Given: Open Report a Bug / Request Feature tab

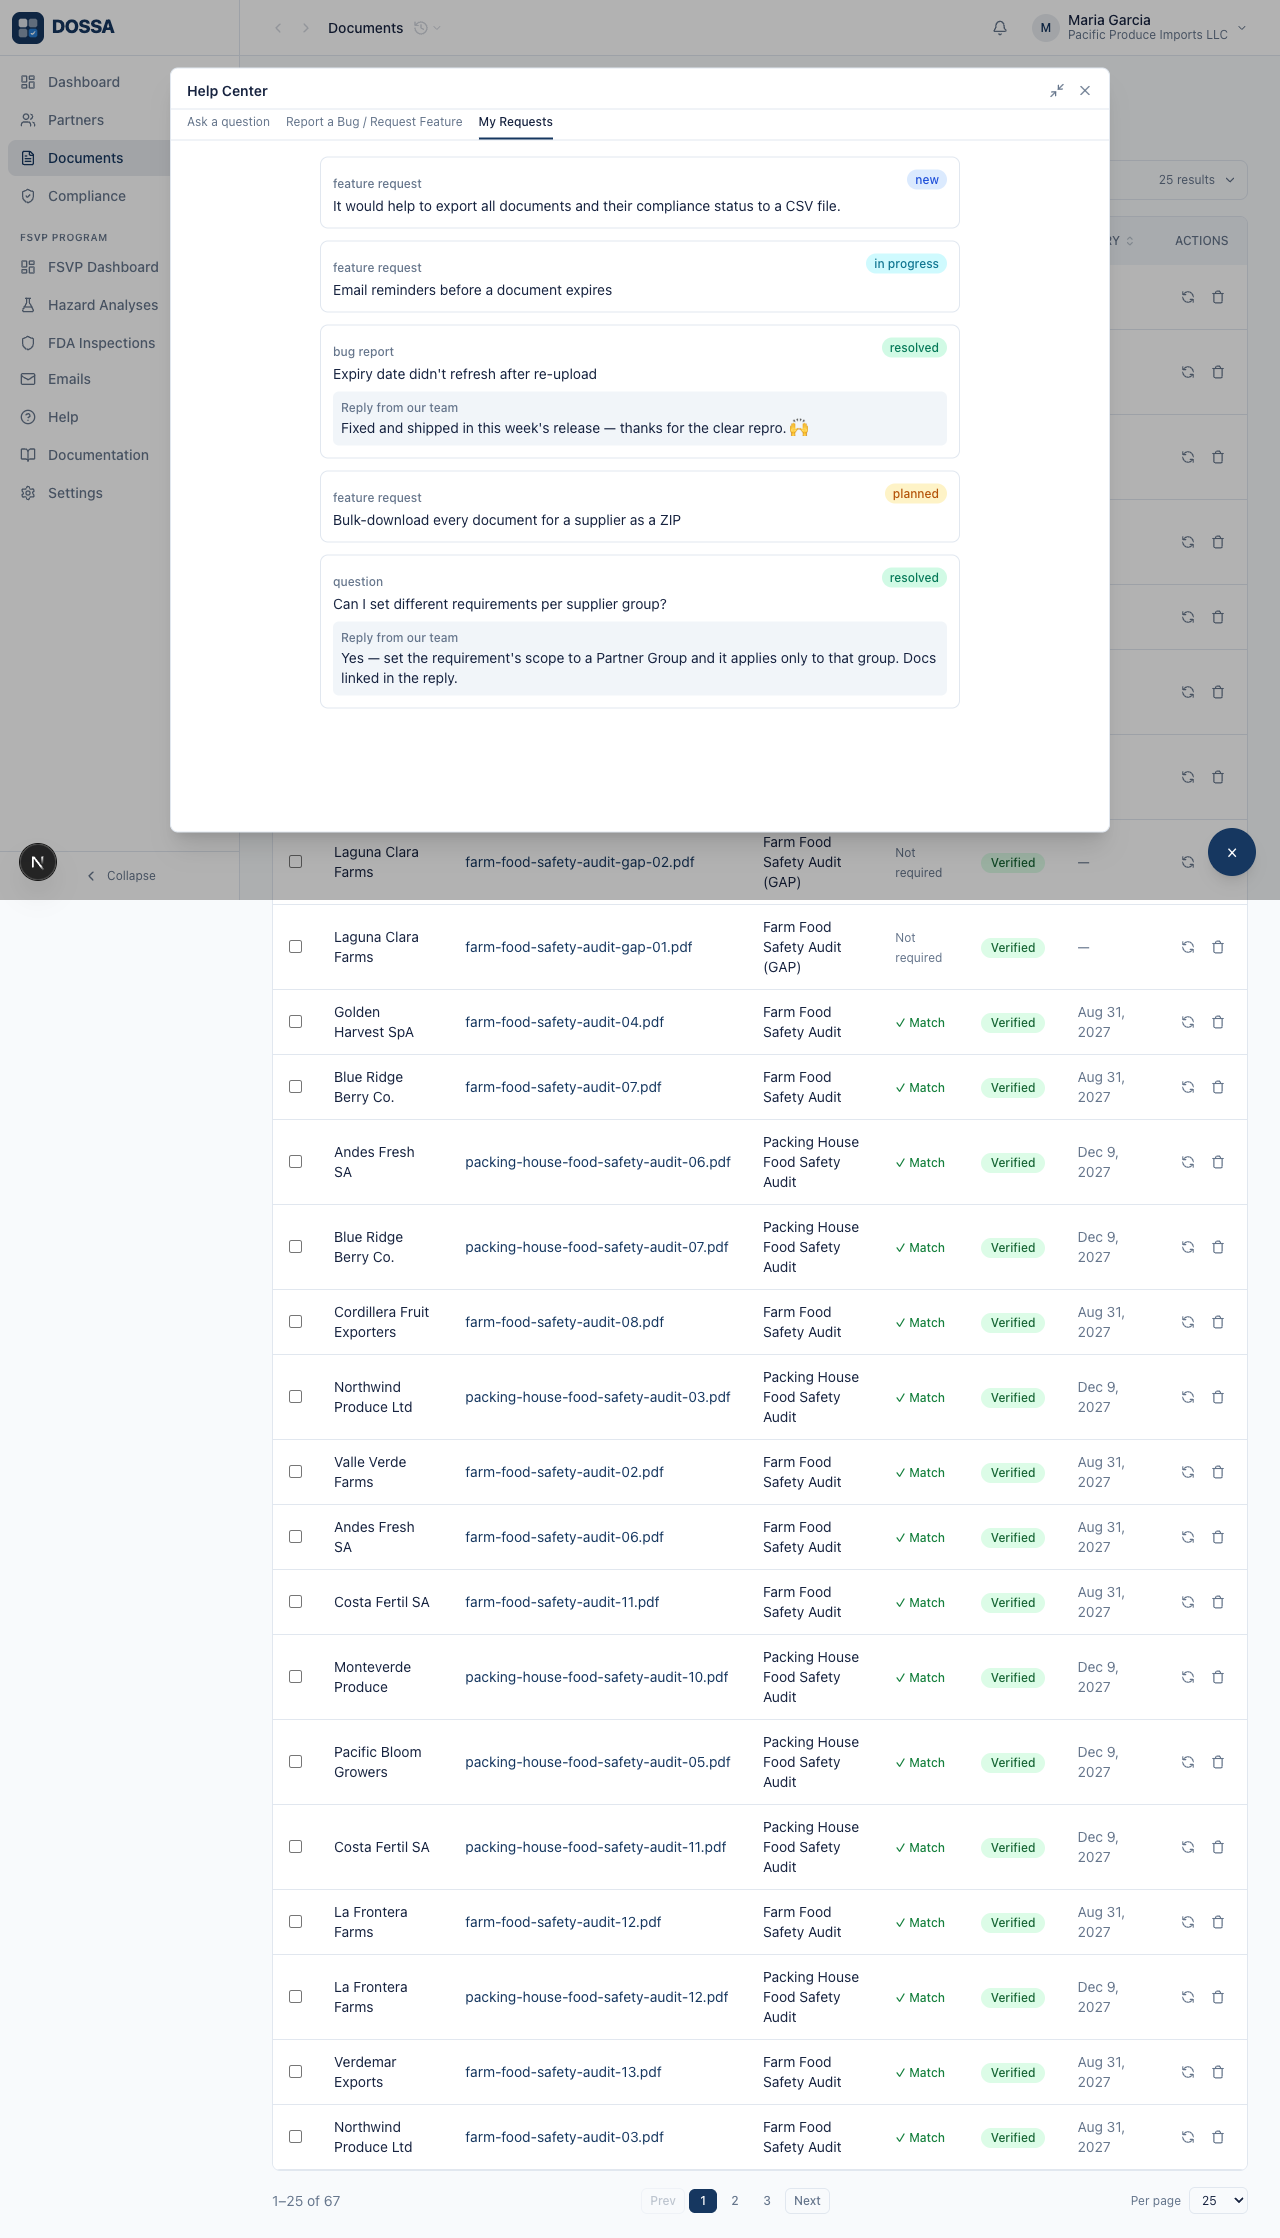Looking at the screenshot, I should click(374, 122).
